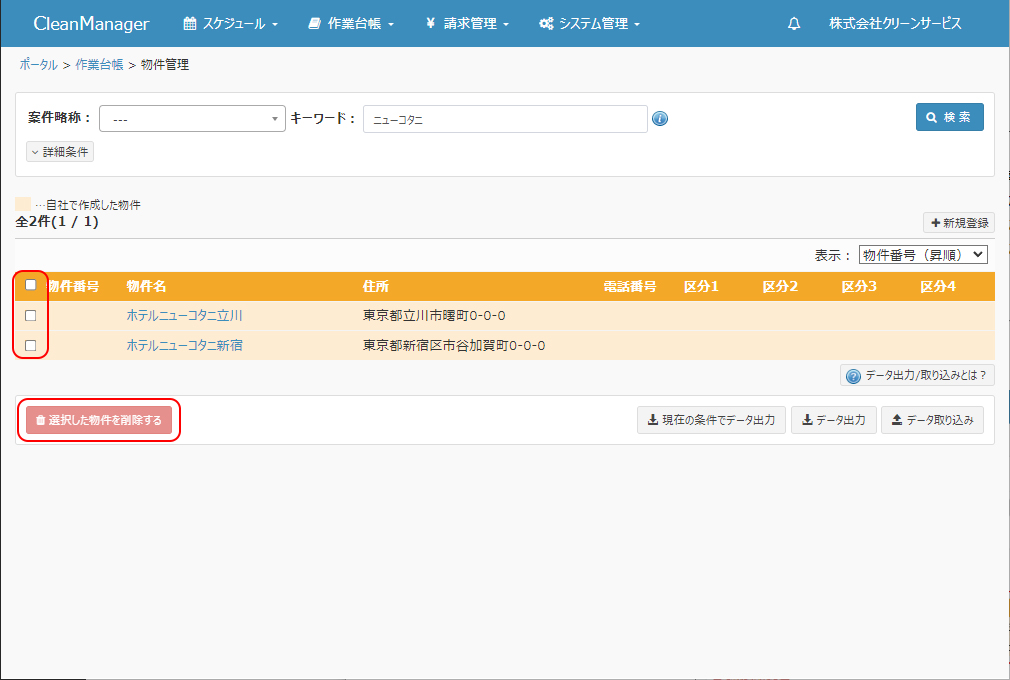Click the help icon for データ出力/取り込みとは?
Screen dimensions: 1010x680
(x=853, y=376)
